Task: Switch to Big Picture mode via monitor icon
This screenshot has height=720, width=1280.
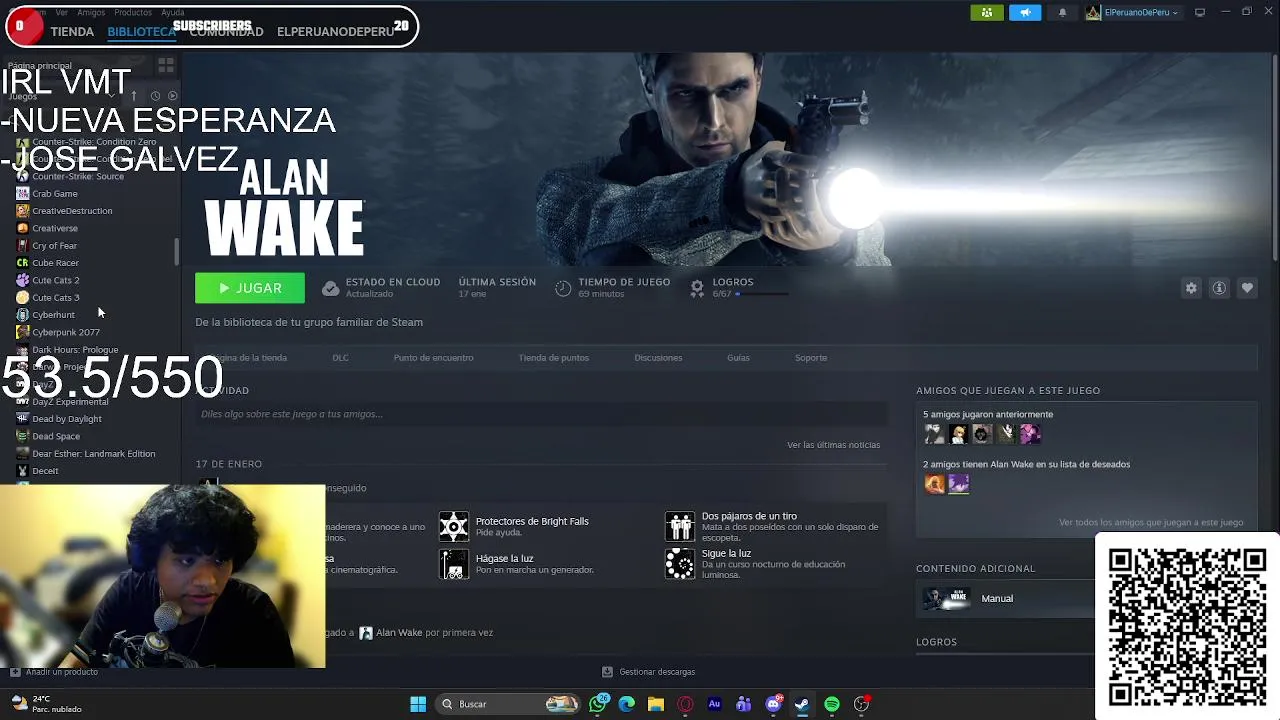Action: [1199, 12]
